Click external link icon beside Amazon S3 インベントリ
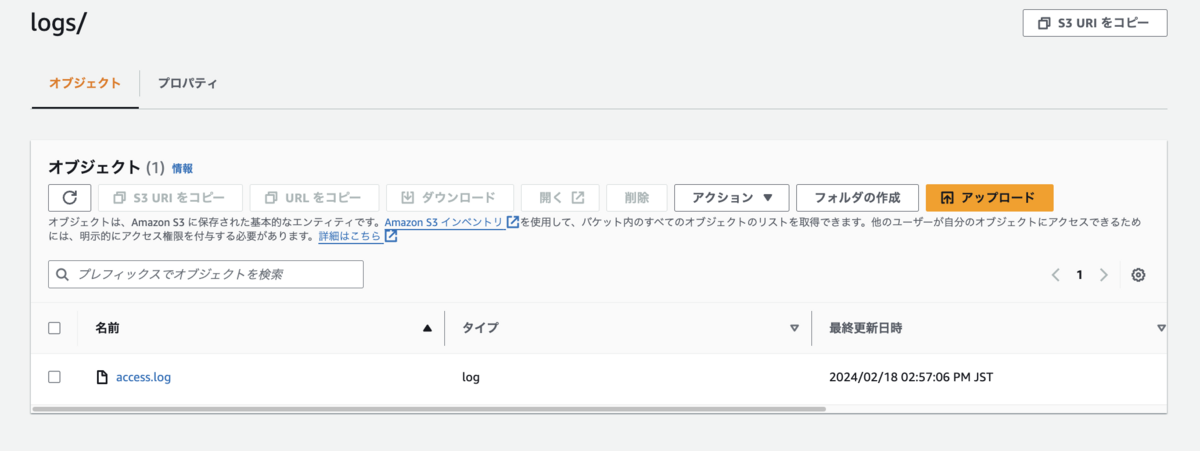Screen dimensions: 1200x451 [513, 222]
